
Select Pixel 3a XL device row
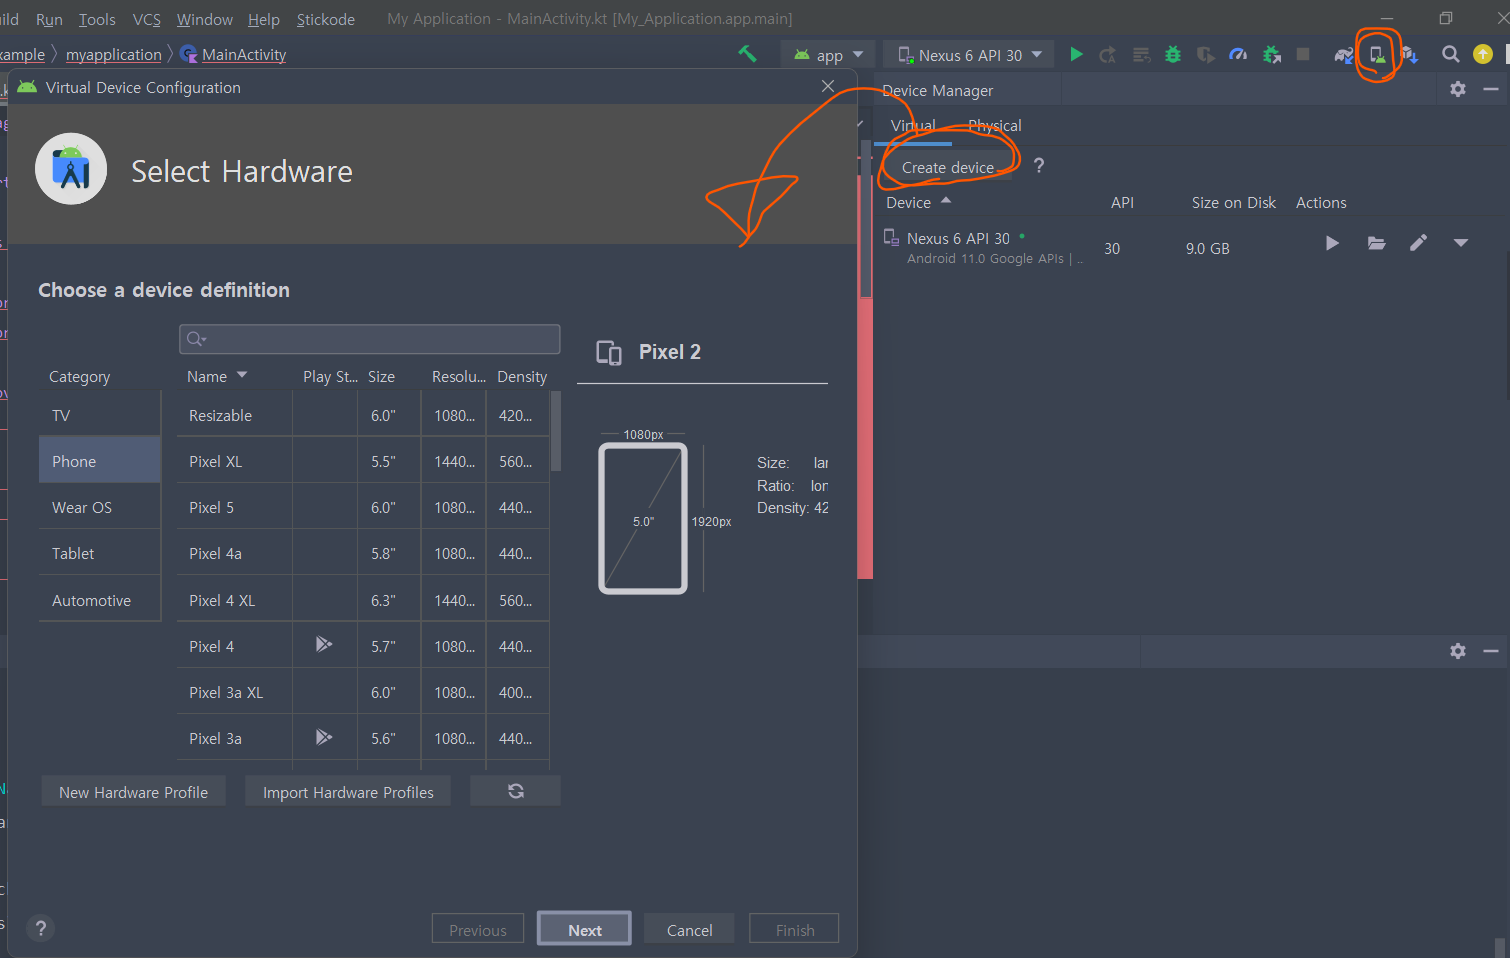click(x=363, y=692)
